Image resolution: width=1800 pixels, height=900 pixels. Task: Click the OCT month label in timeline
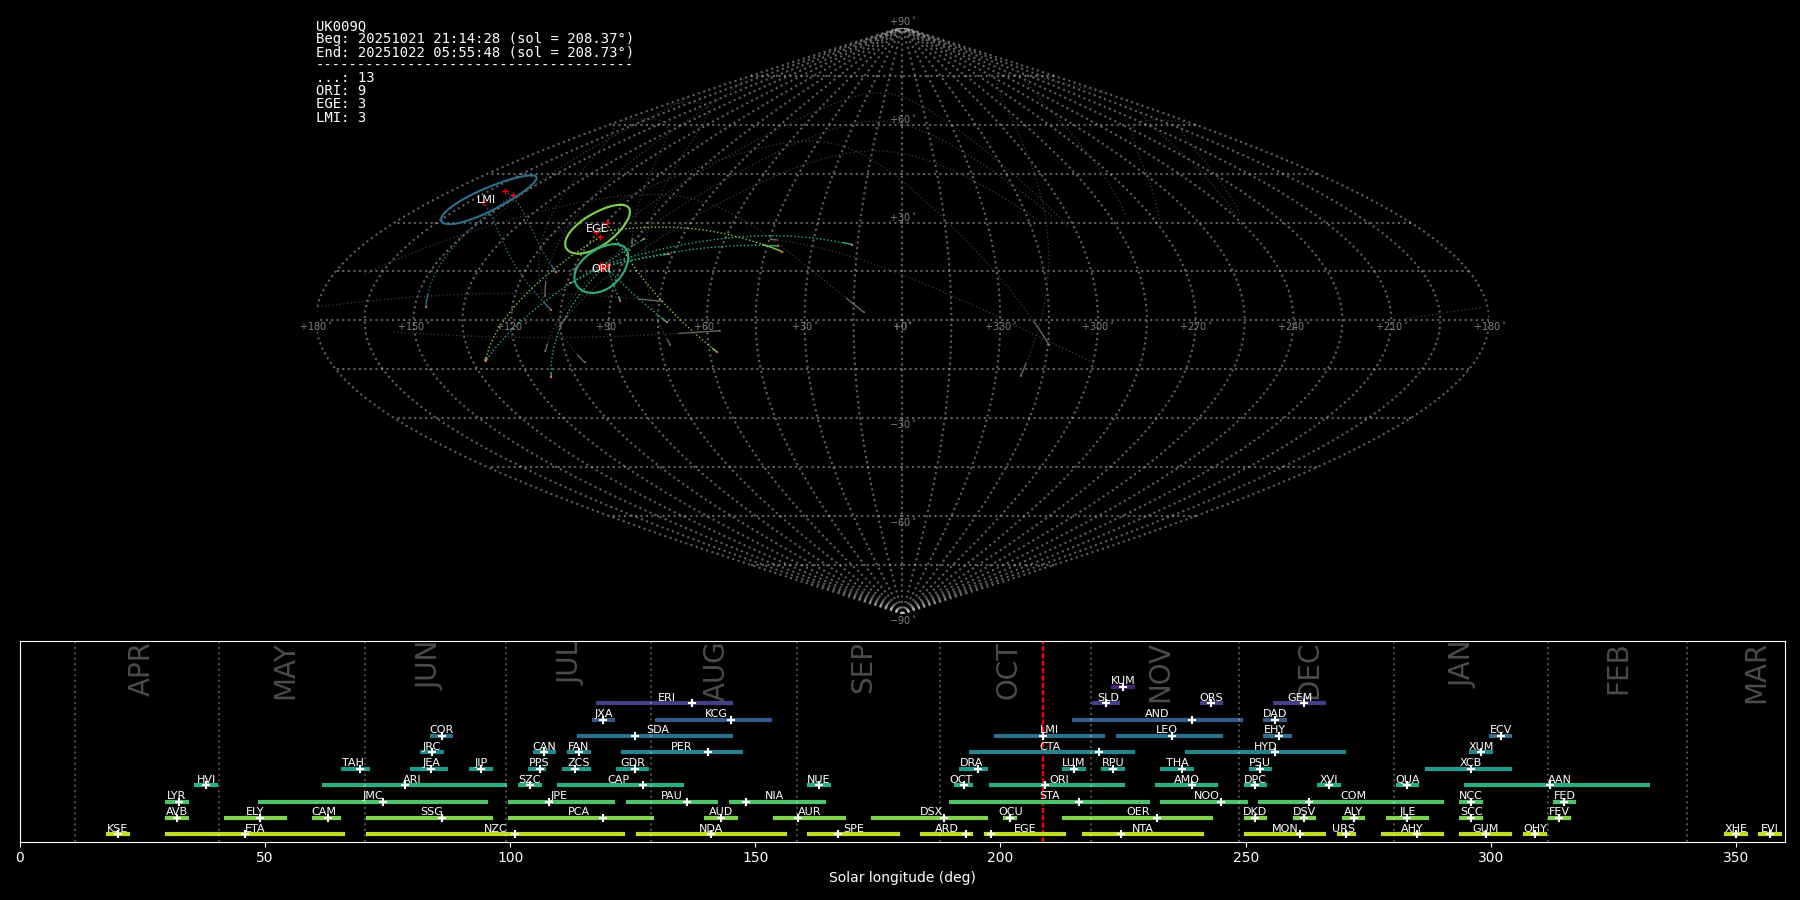1007,672
